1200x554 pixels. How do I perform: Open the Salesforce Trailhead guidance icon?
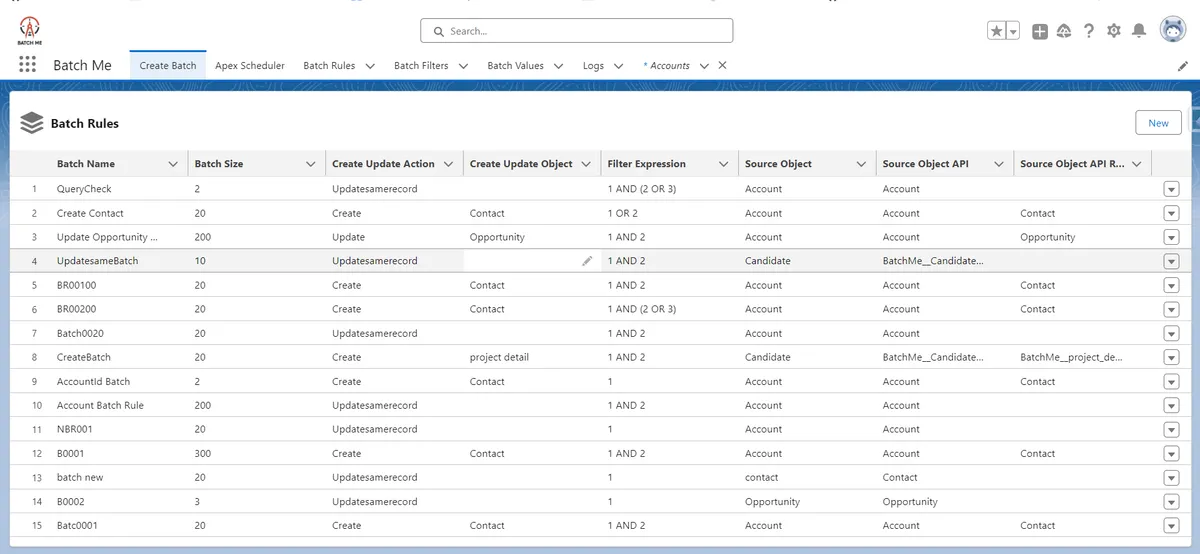point(1064,31)
